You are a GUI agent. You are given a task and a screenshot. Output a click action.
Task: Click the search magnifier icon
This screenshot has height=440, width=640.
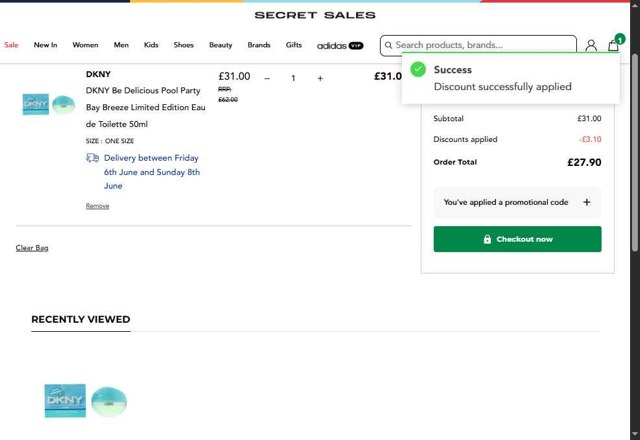pyautogui.click(x=388, y=45)
